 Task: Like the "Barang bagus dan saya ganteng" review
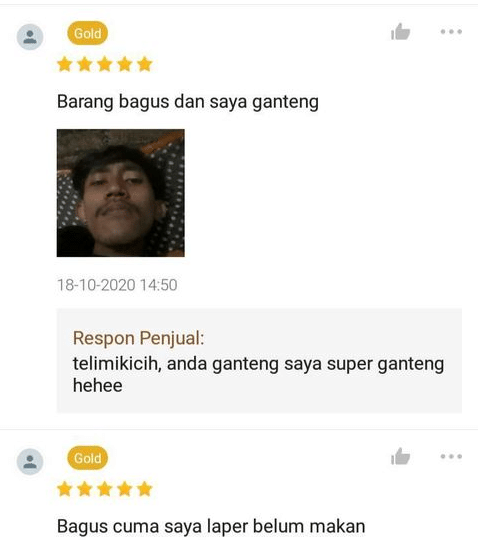(x=400, y=32)
